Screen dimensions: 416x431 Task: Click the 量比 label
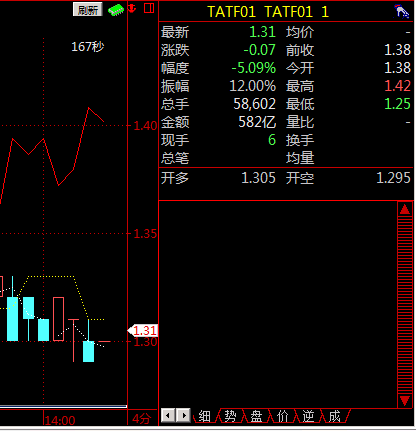coord(300,122)
